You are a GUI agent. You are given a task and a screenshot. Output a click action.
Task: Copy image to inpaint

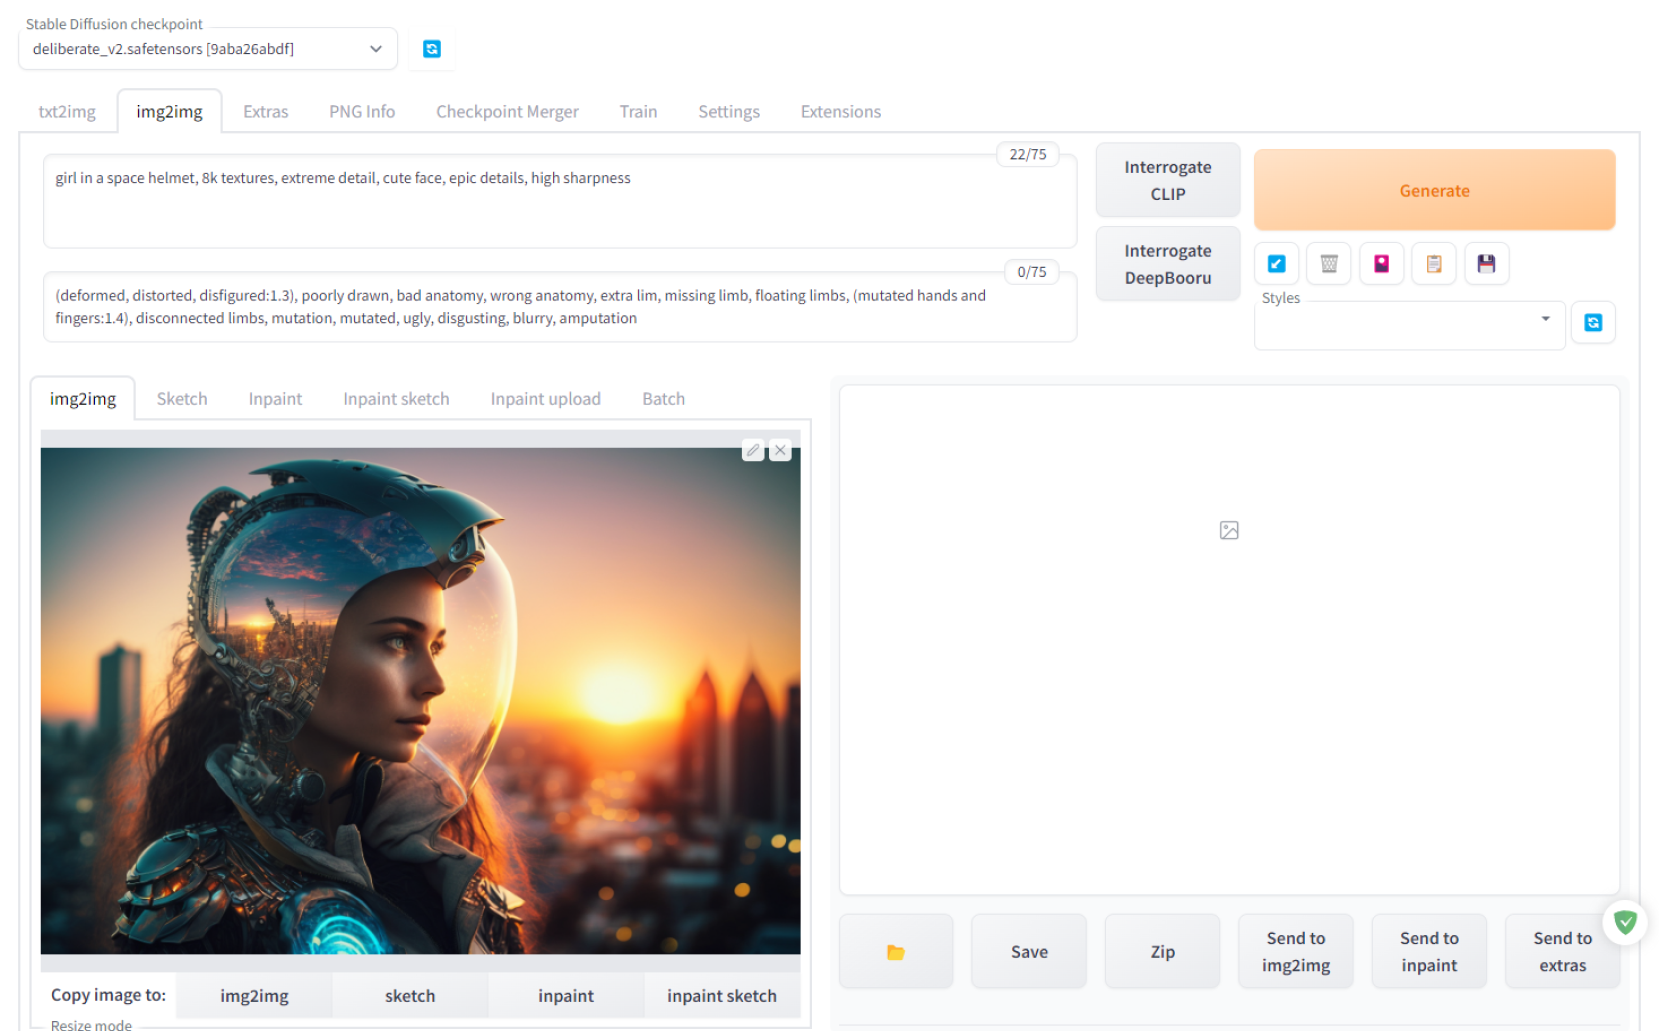[x=566, y=995]
